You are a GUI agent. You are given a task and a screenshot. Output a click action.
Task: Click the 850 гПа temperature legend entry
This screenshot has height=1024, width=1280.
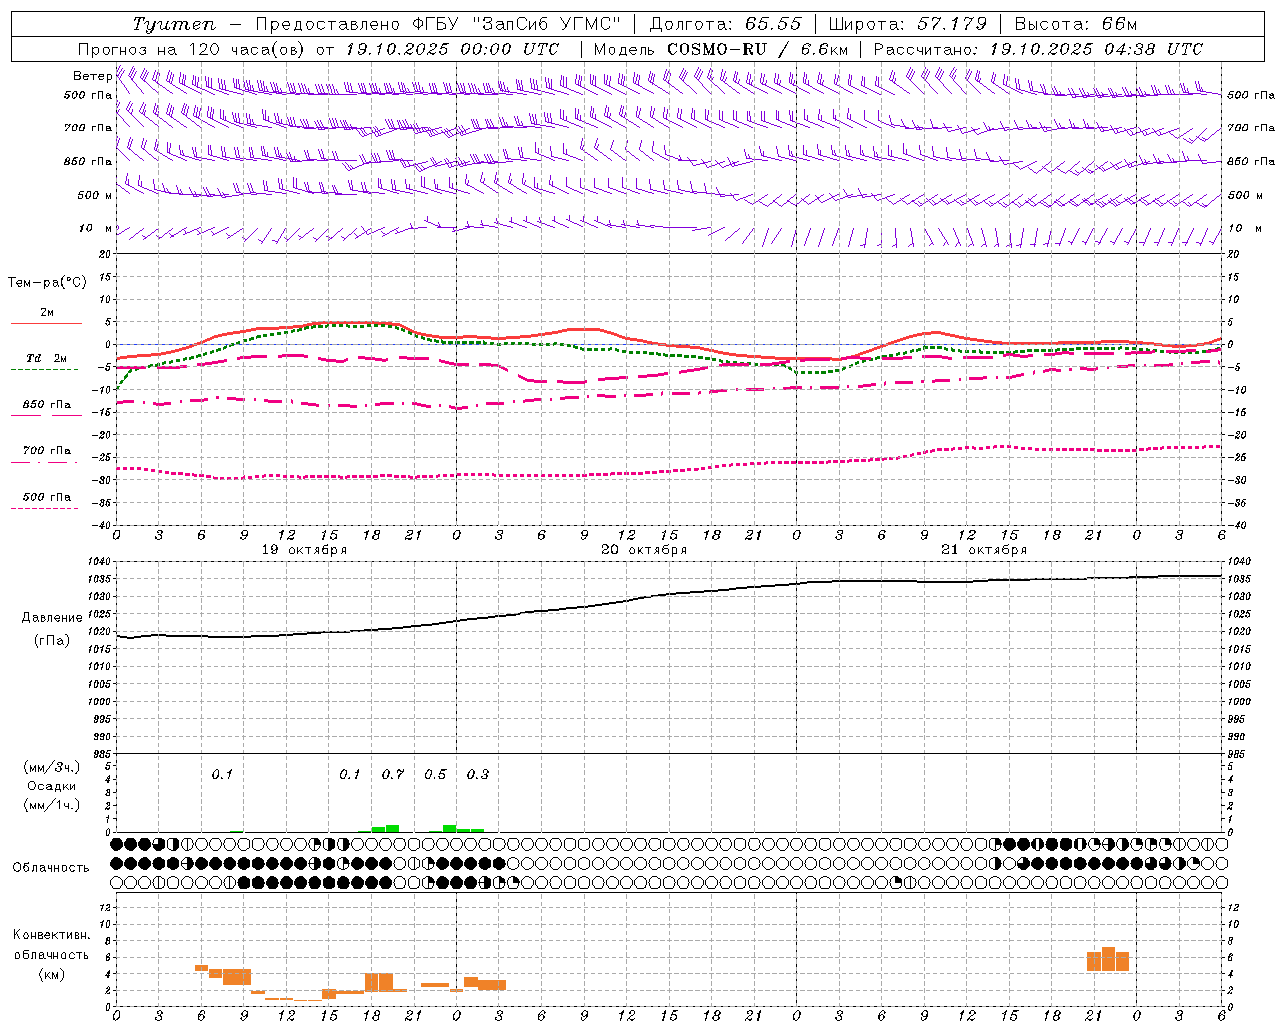47,405
